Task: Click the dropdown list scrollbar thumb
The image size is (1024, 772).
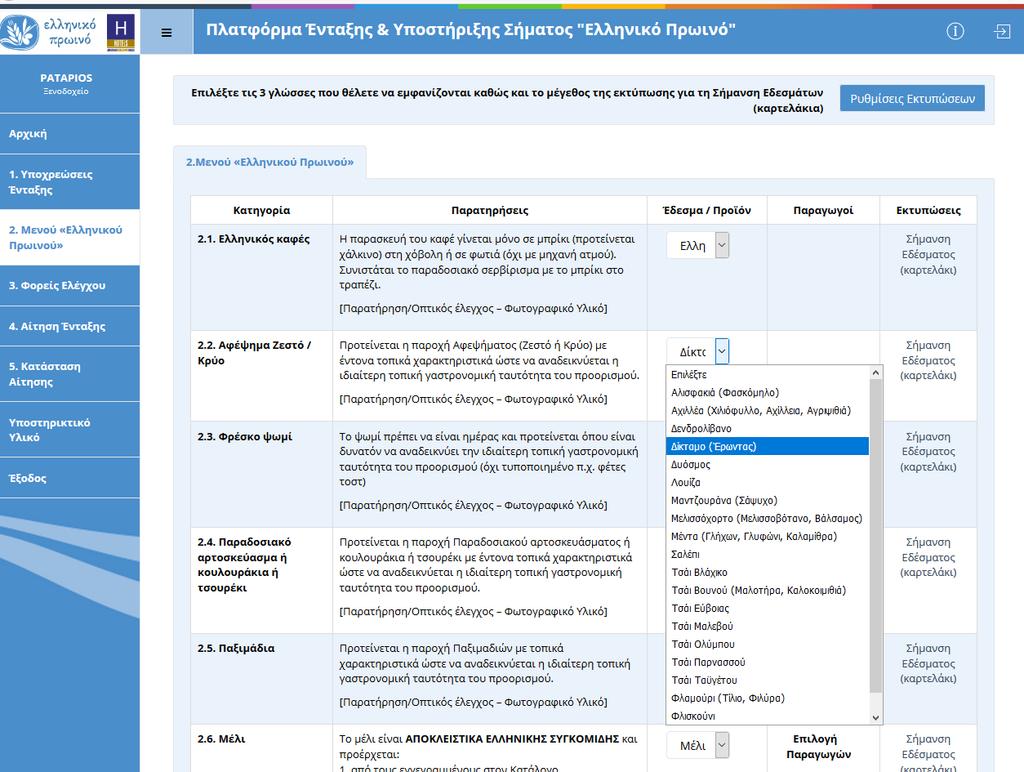Action: [876, 536]
